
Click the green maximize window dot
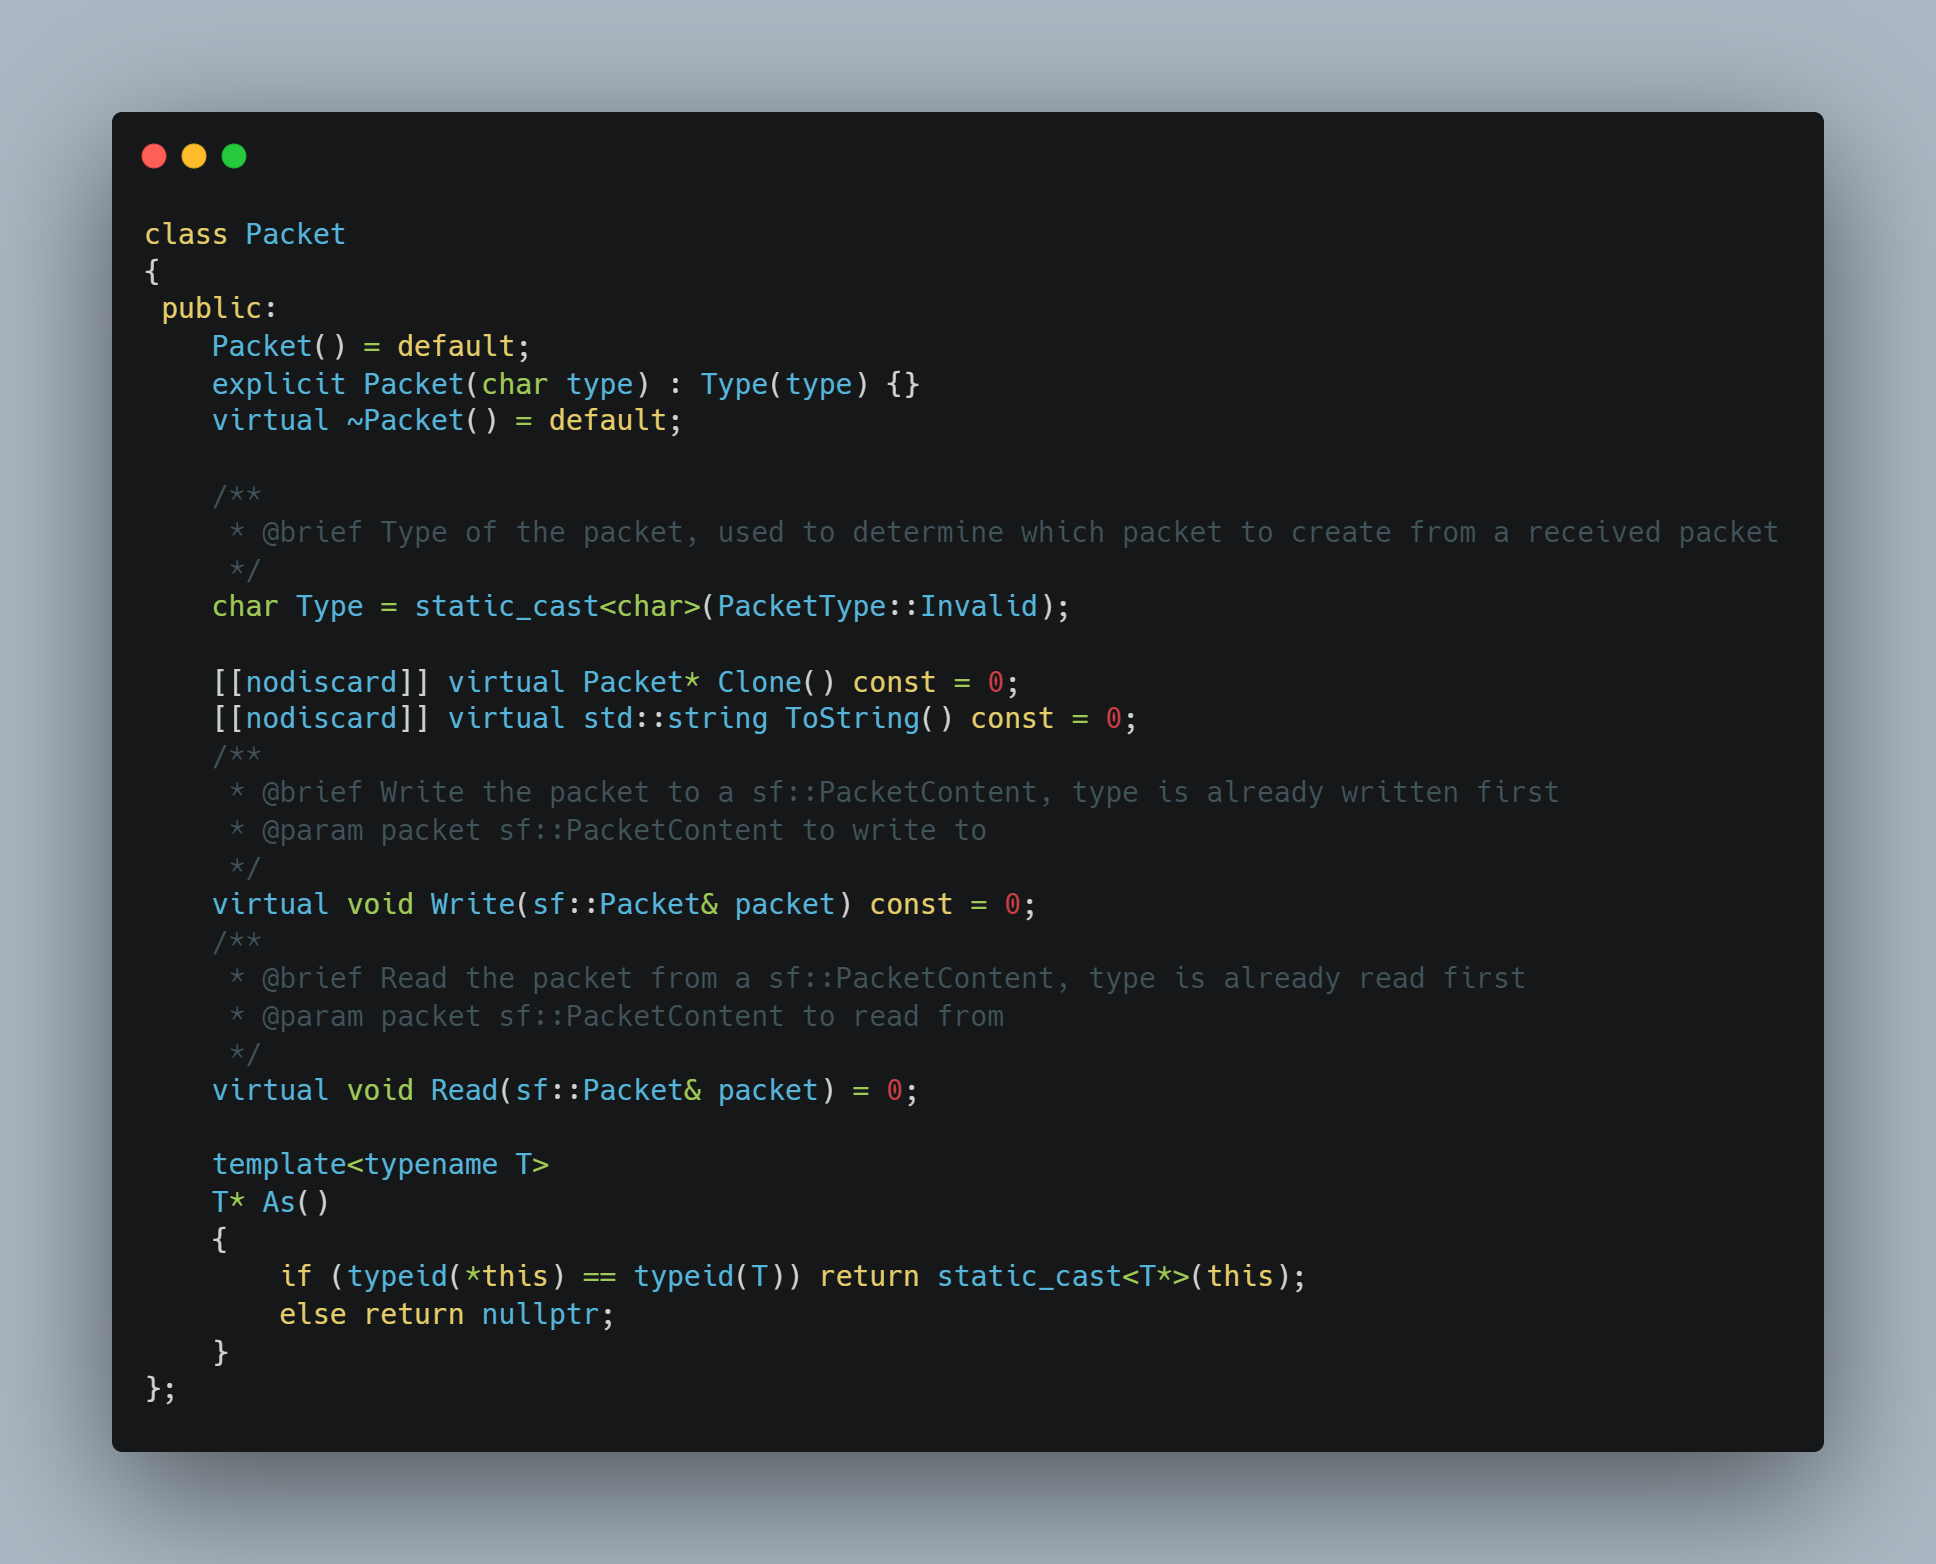pyautogui.click(x=234, y=156)
